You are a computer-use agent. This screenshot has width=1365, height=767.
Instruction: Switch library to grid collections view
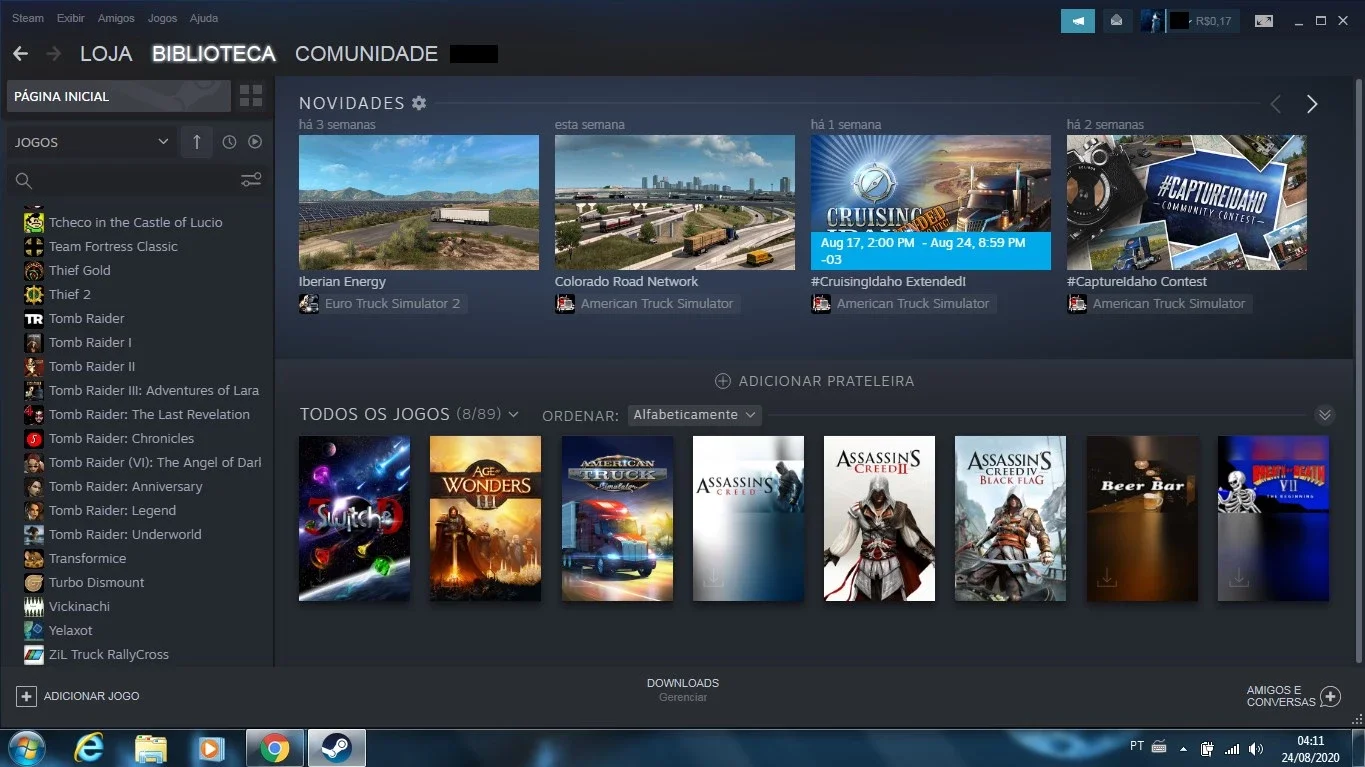click(x=251, y=96)
